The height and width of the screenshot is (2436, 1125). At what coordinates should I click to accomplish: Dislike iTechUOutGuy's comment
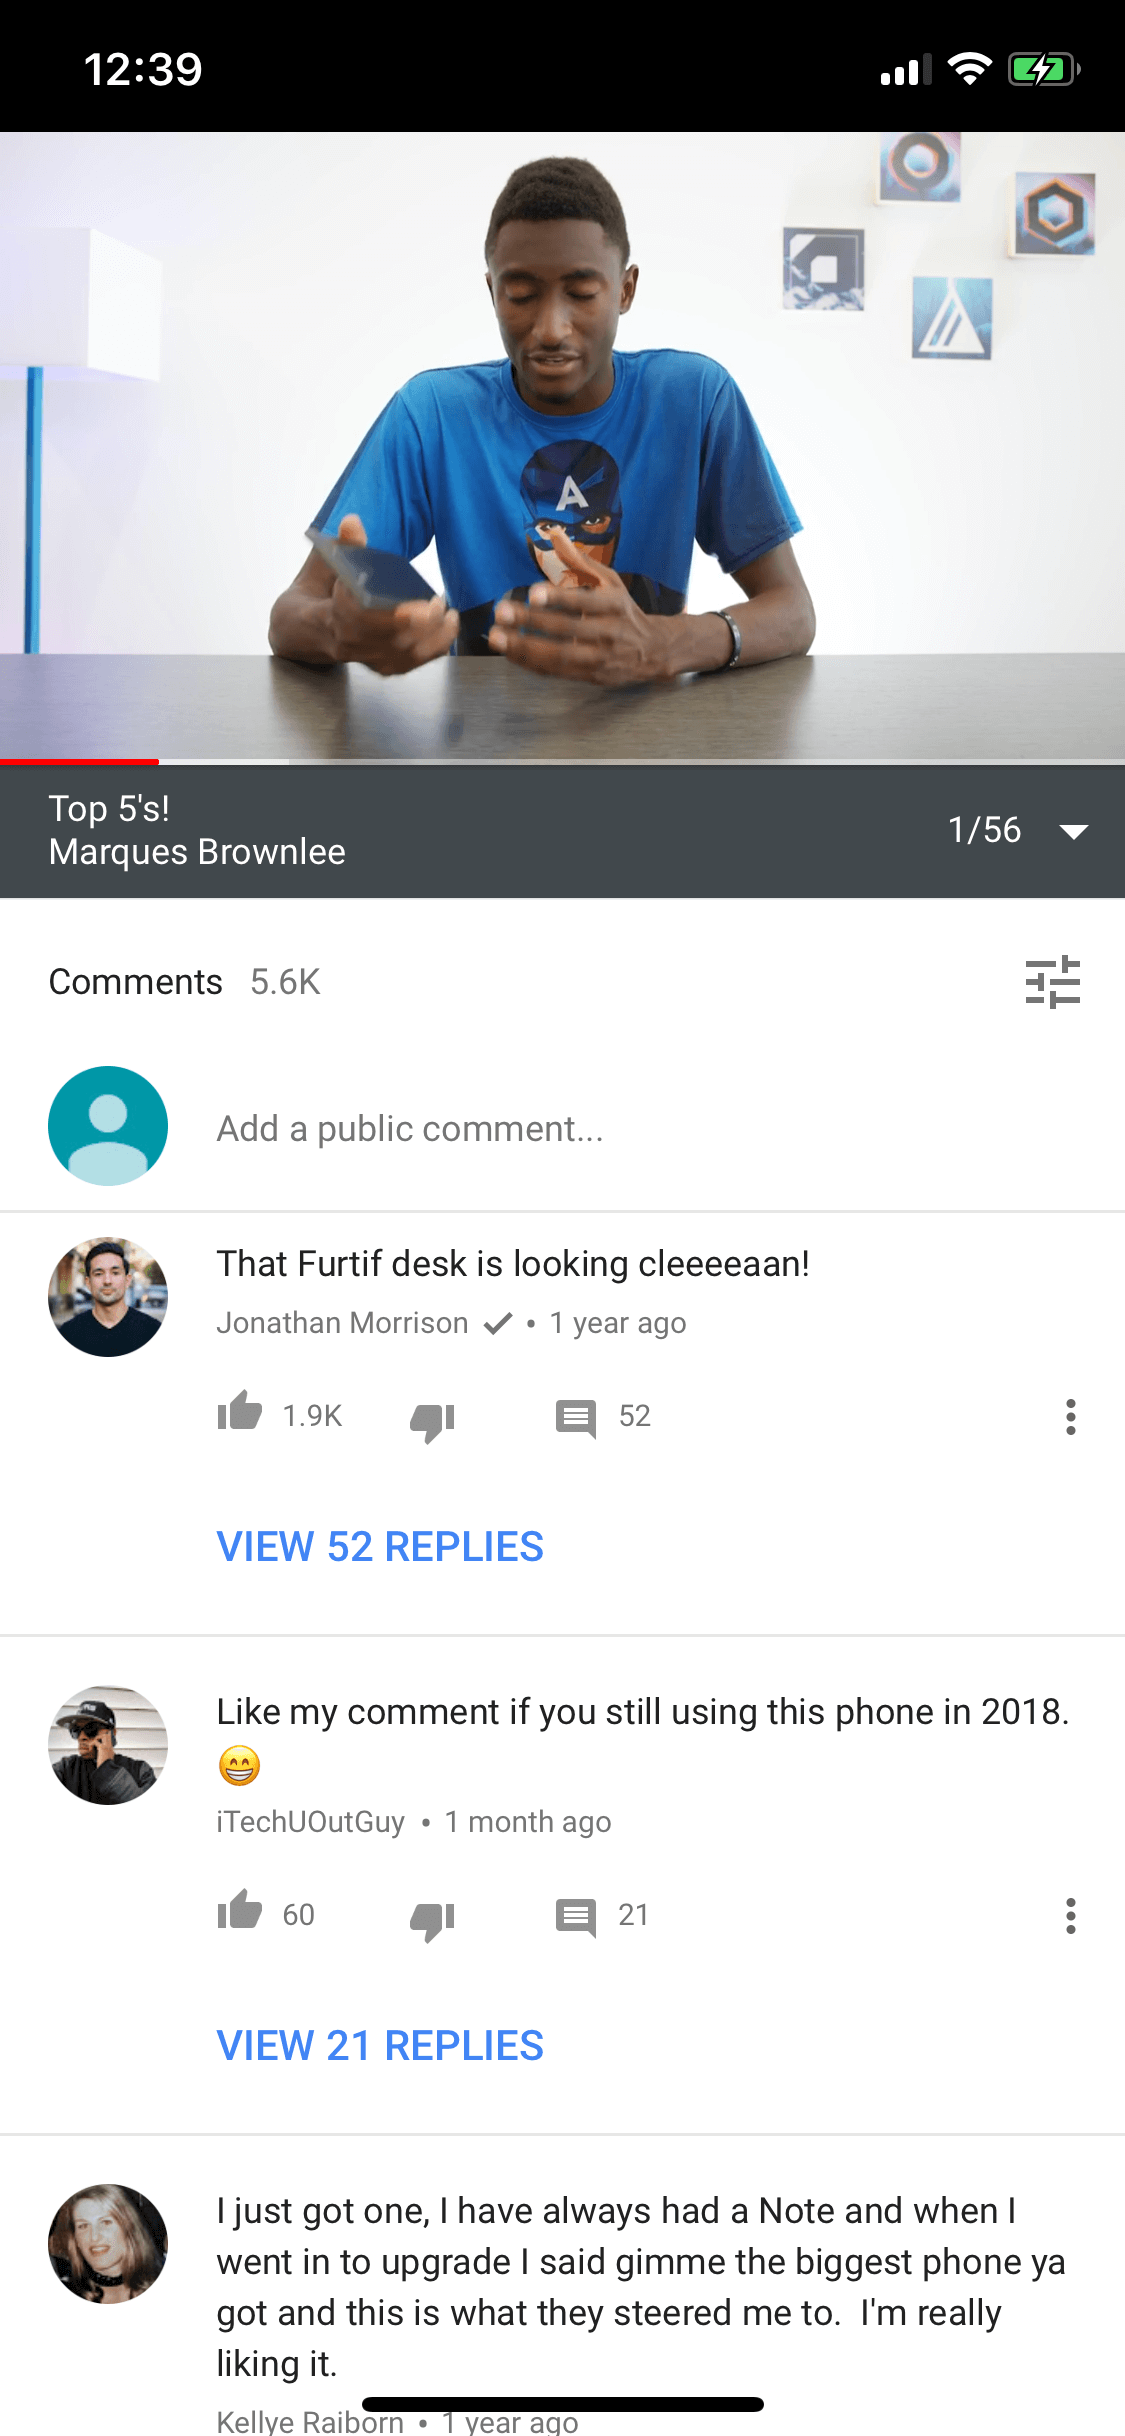432,1919
